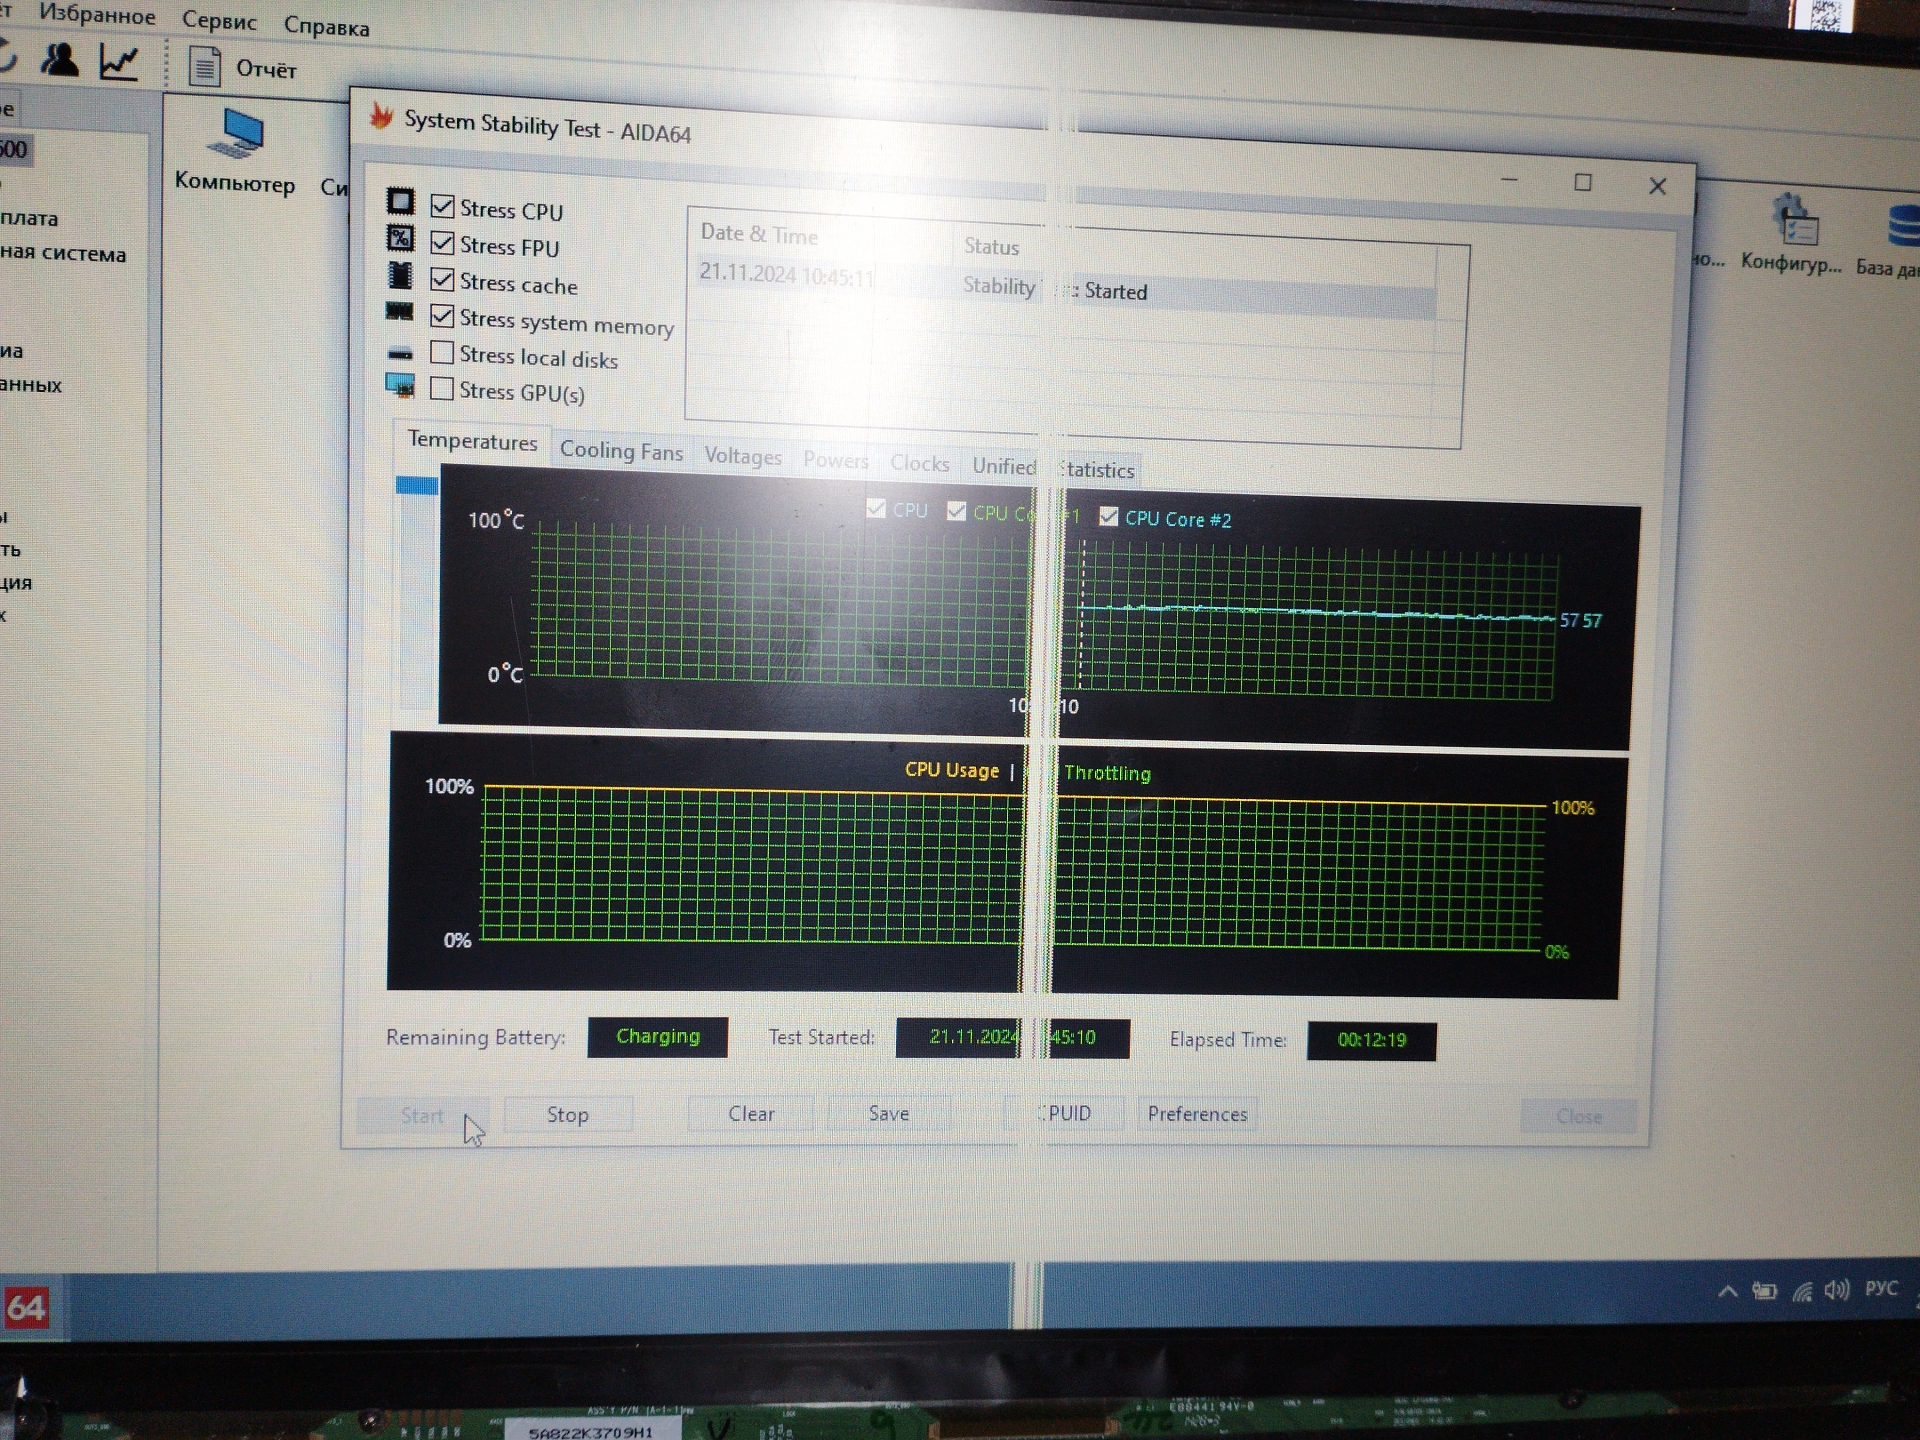Click the Stress FPU percent icon

point(400,238)
